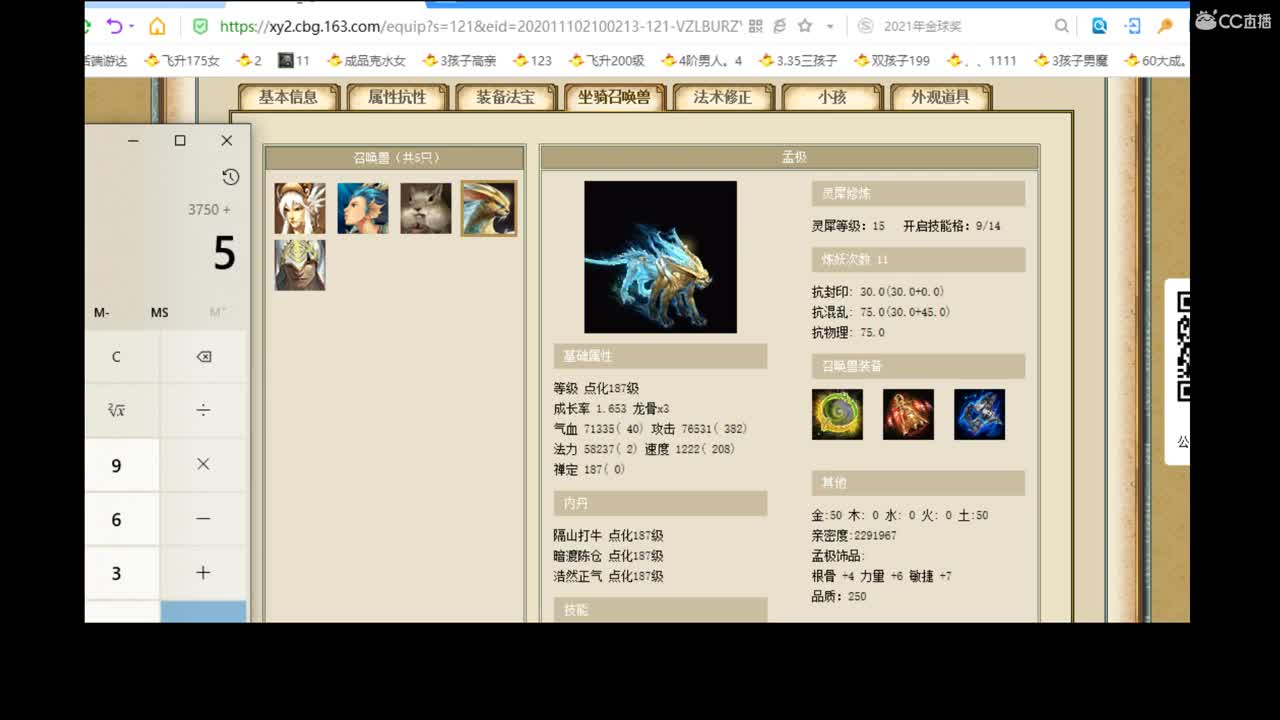Go to browser home page icon
Image resolution: width=1280 pixels, height=720 pixels.
pos(157,26)
